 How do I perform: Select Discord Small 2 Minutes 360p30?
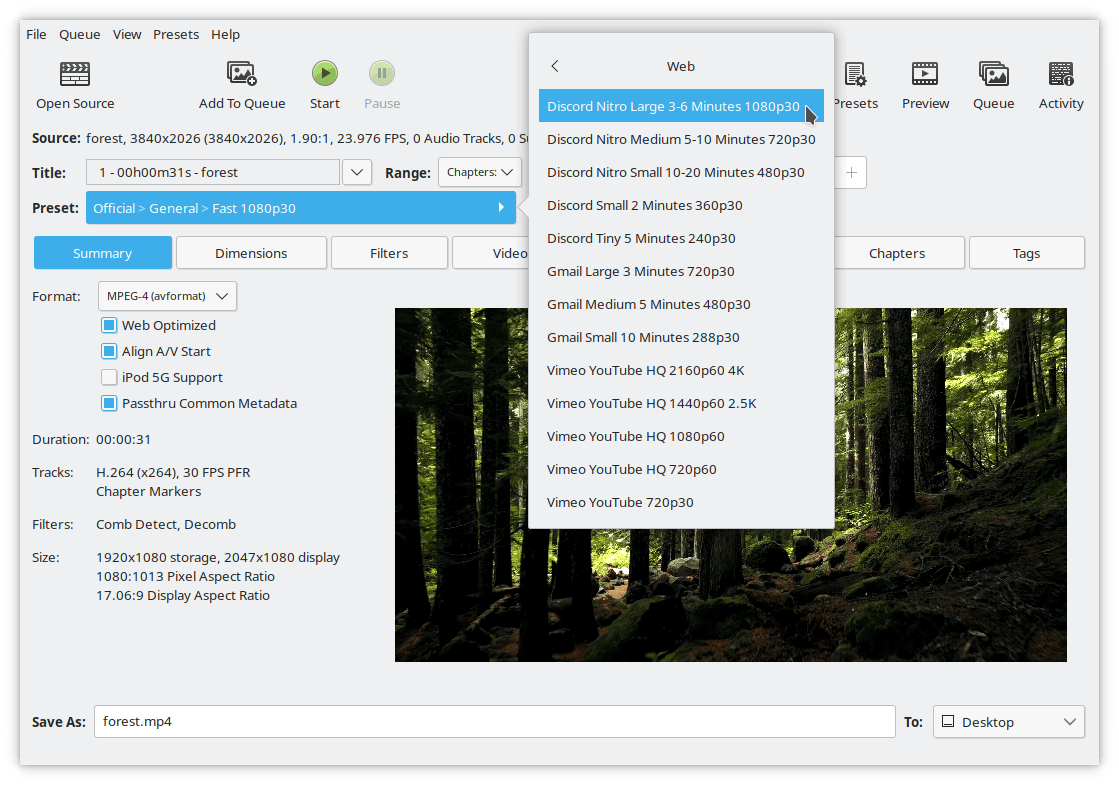pos(681,206)
